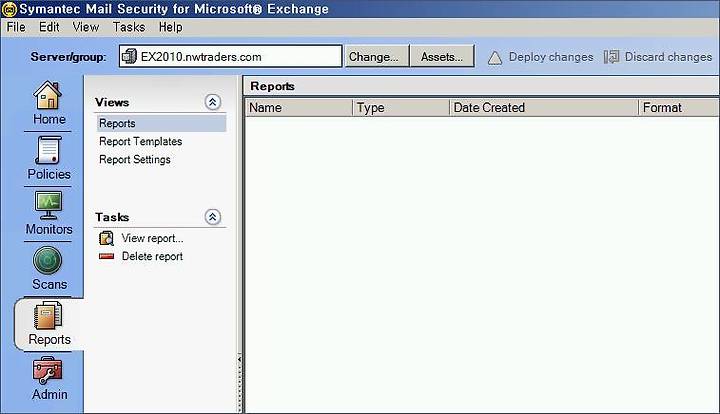The width and height of the screenshot is (720, 414).
Task: Collapse the side pane with the splitter arrow
Action: (239, 360)
